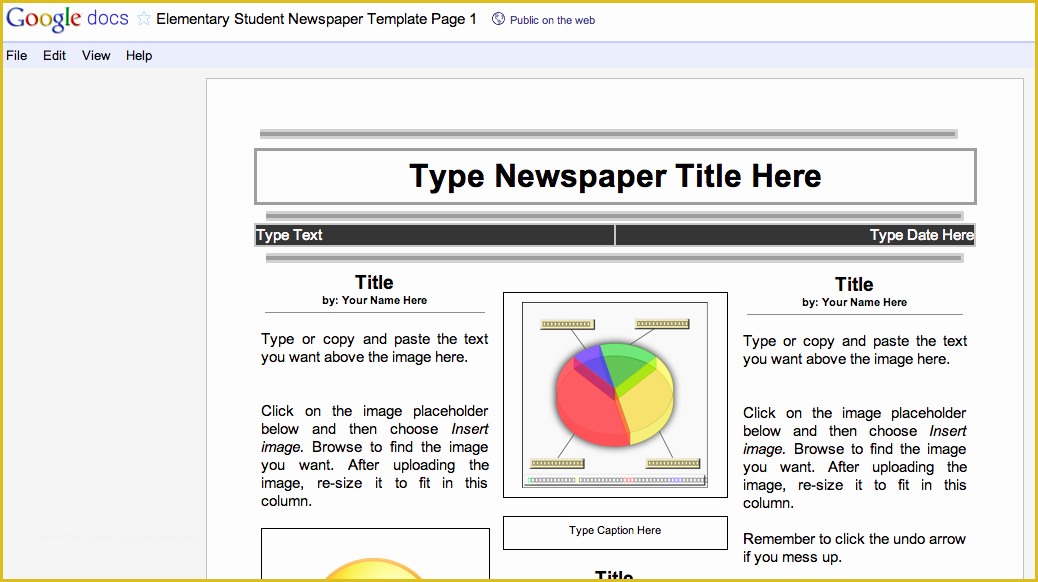The width and height of the screenshot is (1038, 582).
Task: Star the document with the star icon
Action: point(144,19)
